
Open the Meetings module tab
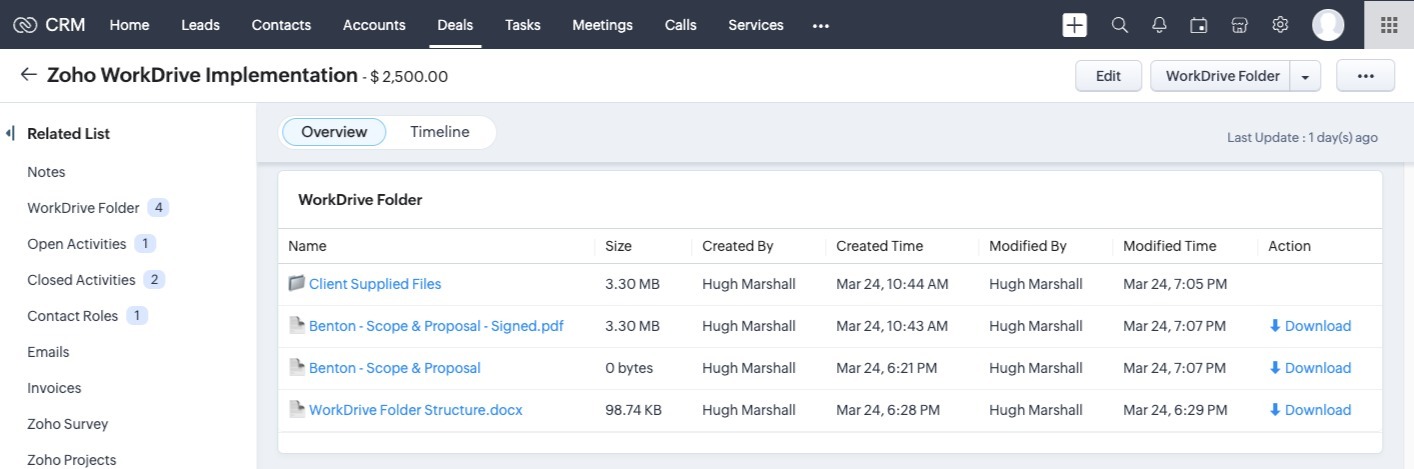click(602, 25)
